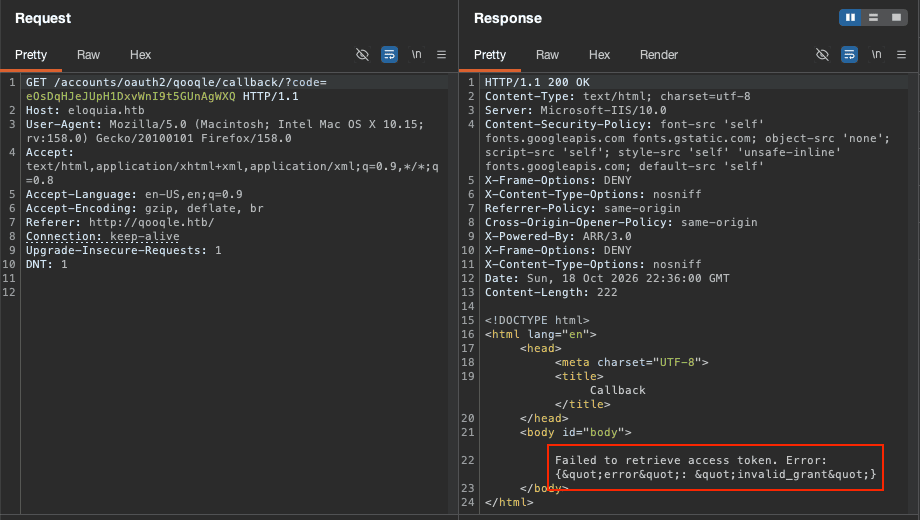Screen dimensions: 920x520
Task: Click the Content-Security-Policy response header
Action: pos(687,145)
